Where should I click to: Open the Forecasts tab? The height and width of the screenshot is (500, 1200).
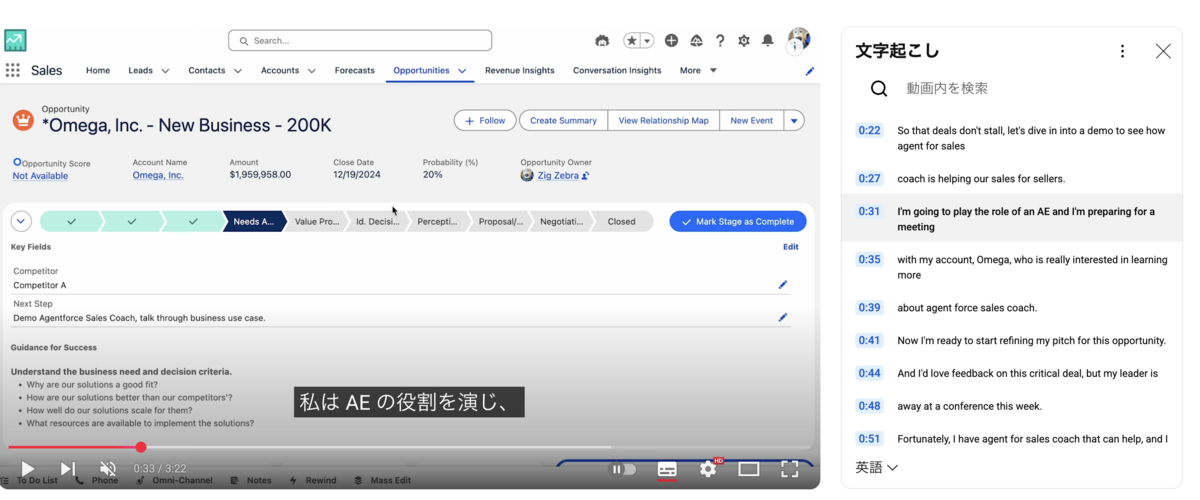tap(355, 71)
